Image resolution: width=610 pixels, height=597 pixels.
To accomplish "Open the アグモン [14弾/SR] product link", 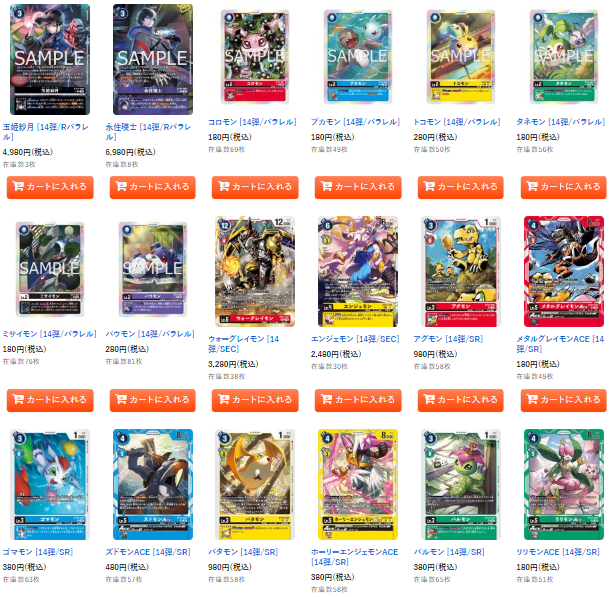I will (448, 339).
